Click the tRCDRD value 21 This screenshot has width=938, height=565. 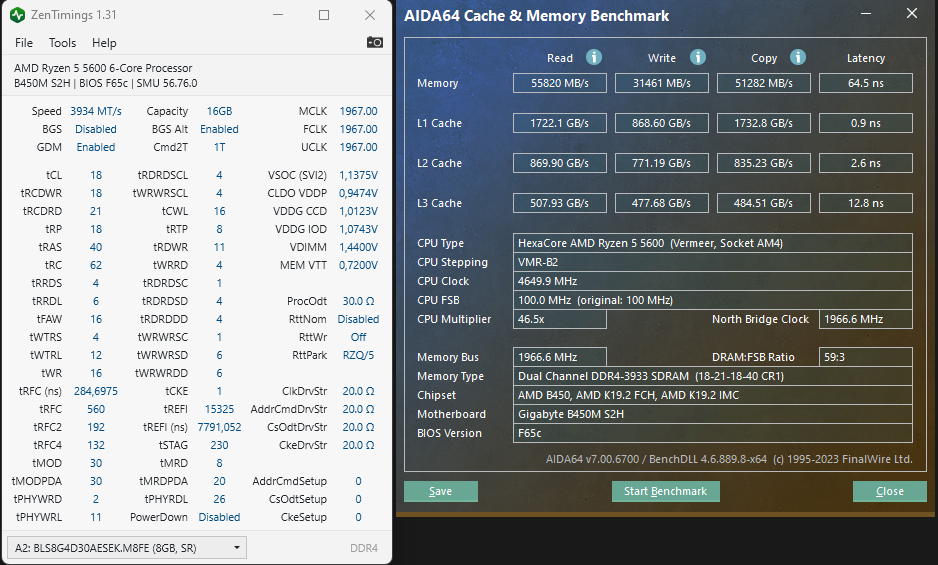pos(96,211)
